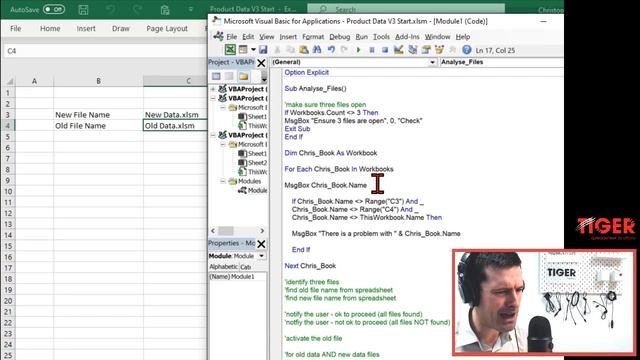Open the VBA File menu
640x360 pixels.
point(231,37)
